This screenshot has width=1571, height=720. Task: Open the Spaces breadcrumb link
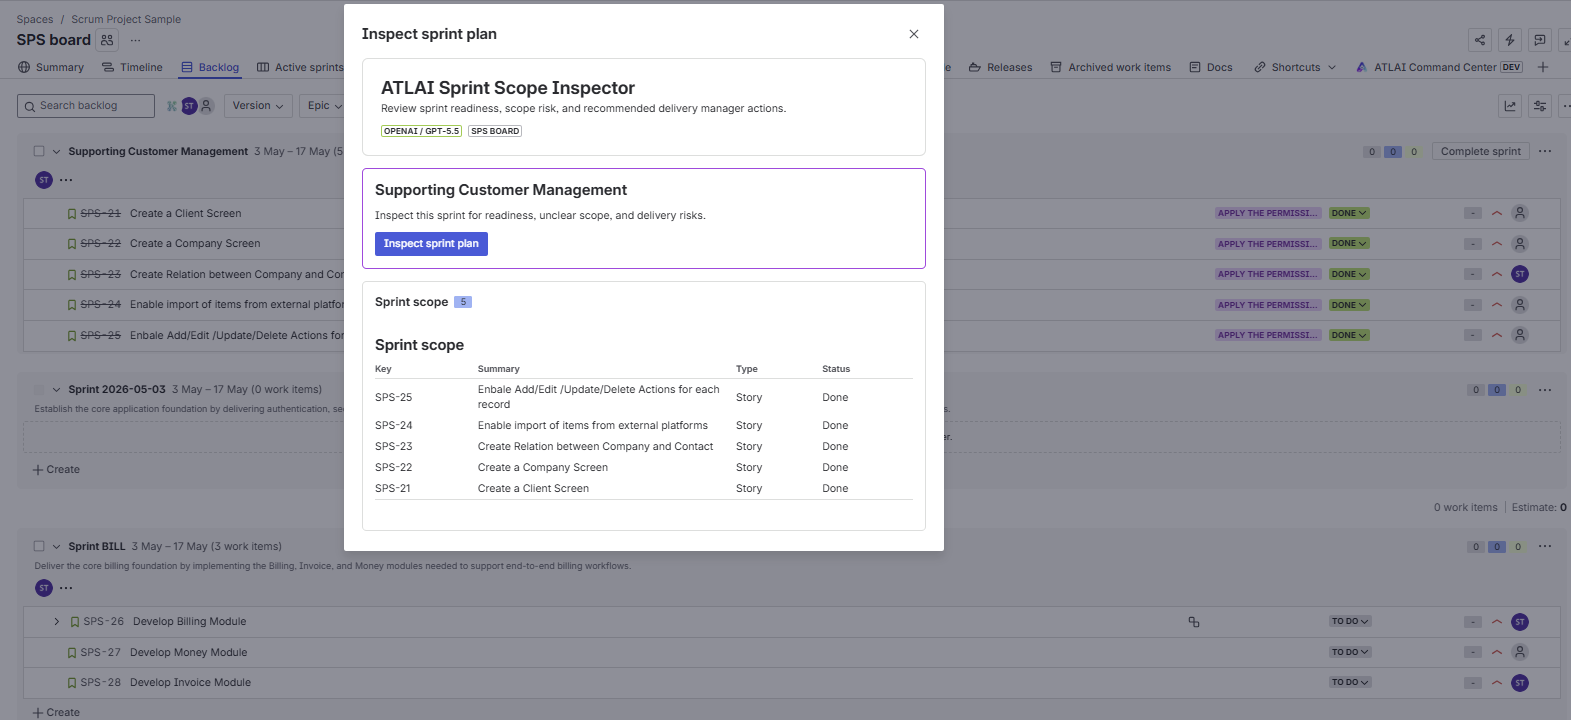tap(35, 19)
